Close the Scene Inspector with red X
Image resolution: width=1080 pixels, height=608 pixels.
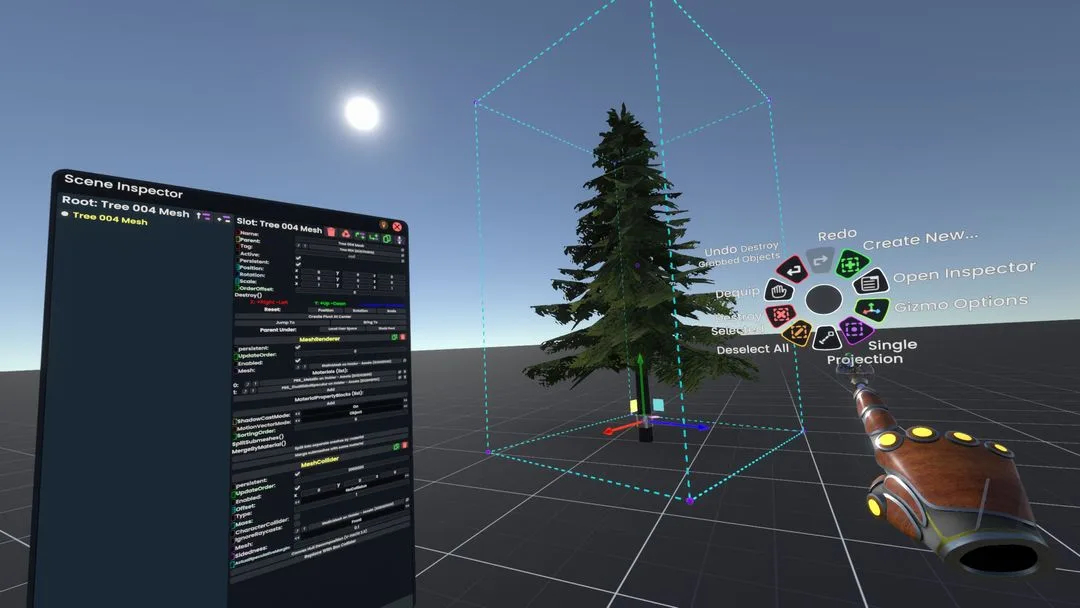(397, 227)
